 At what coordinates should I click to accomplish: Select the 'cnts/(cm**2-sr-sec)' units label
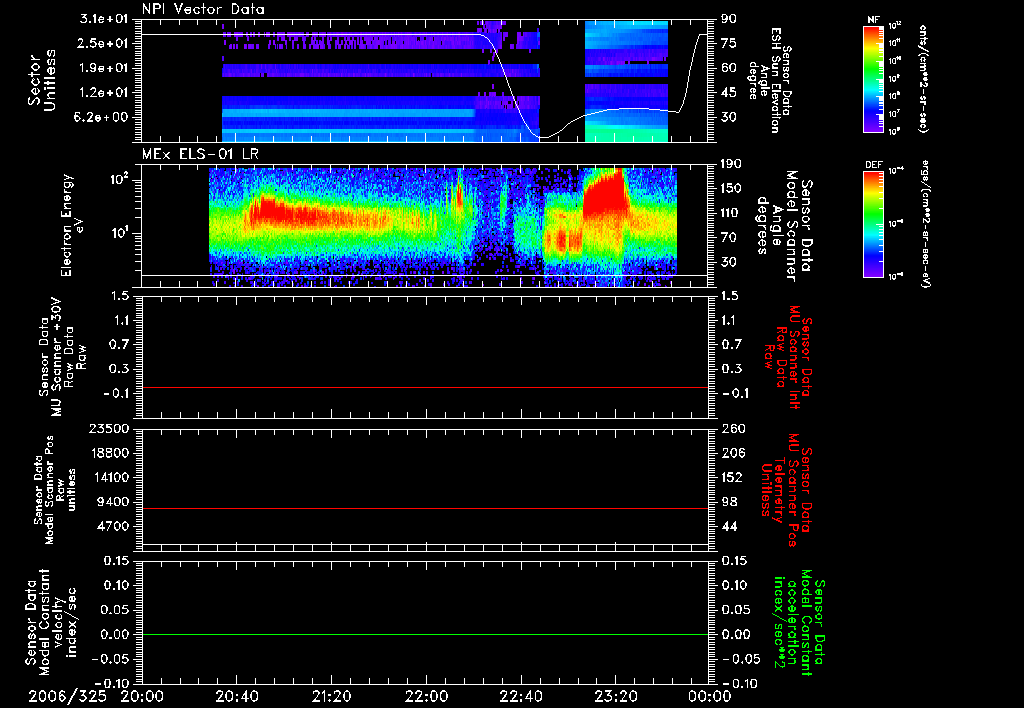(x=923, y=79)
